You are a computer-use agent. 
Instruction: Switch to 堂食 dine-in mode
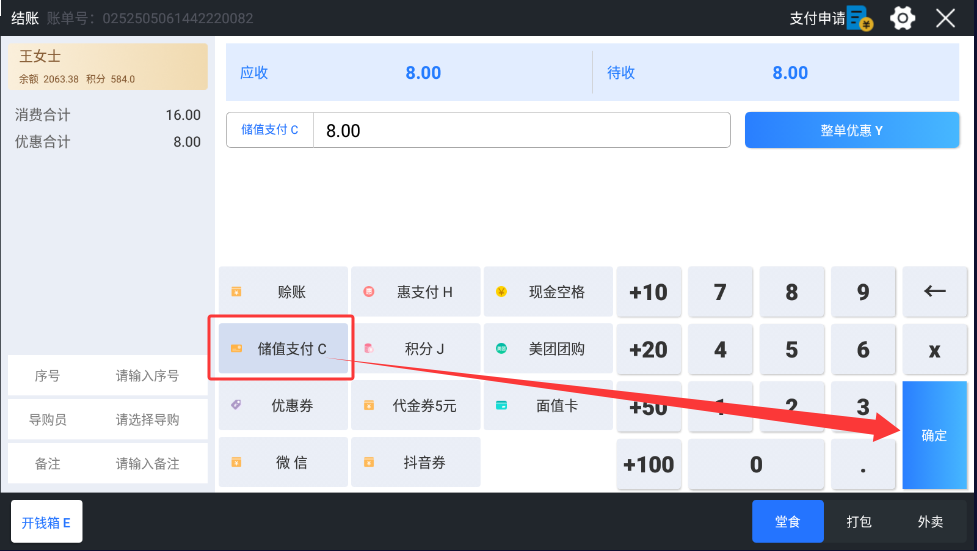tap(788, 522)
